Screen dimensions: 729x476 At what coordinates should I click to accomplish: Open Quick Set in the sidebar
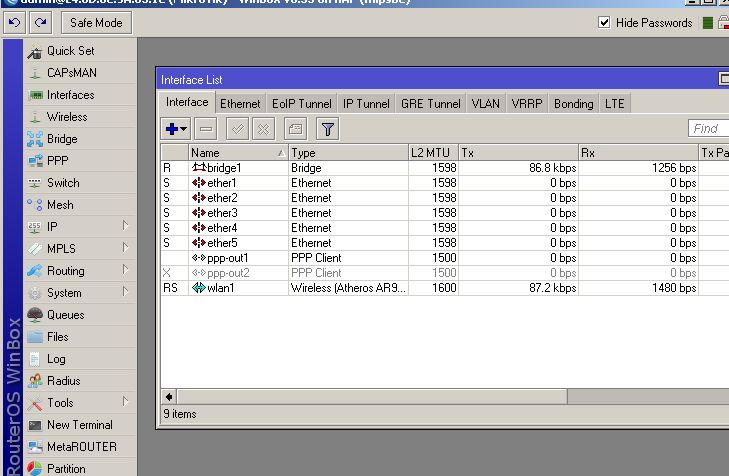coord(80,51)
